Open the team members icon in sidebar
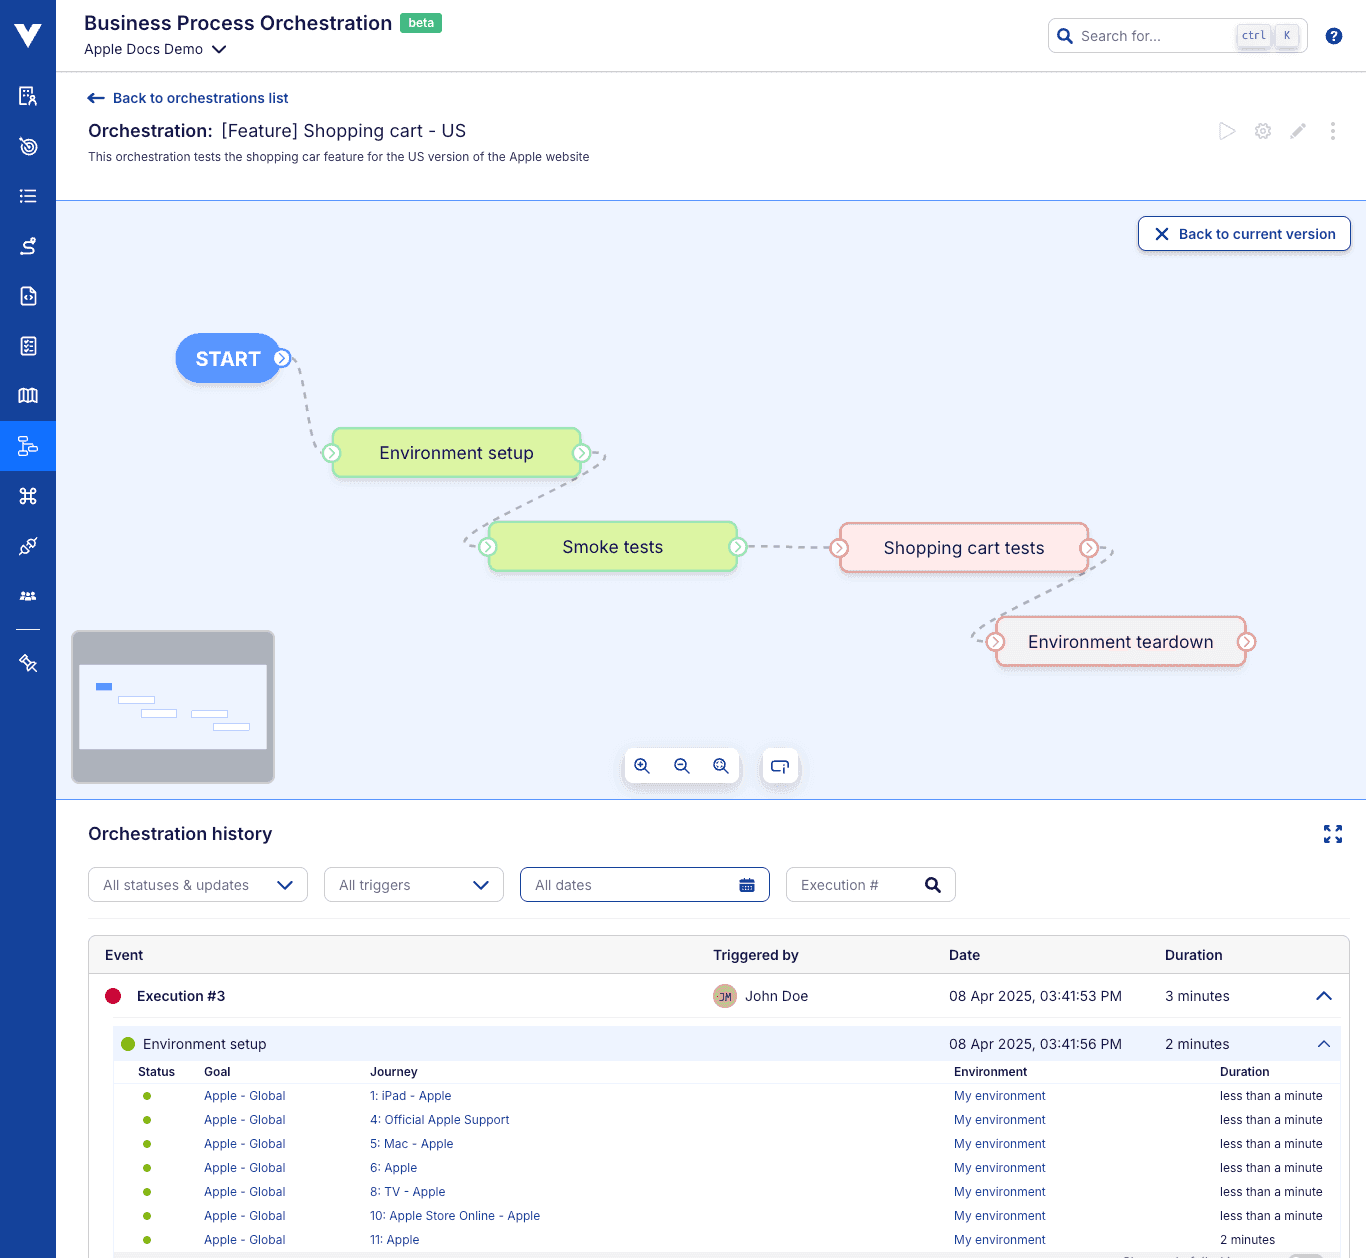The width and height of the screenshot is (1366, 1258). pyautogui.click(x=27, y=596)
